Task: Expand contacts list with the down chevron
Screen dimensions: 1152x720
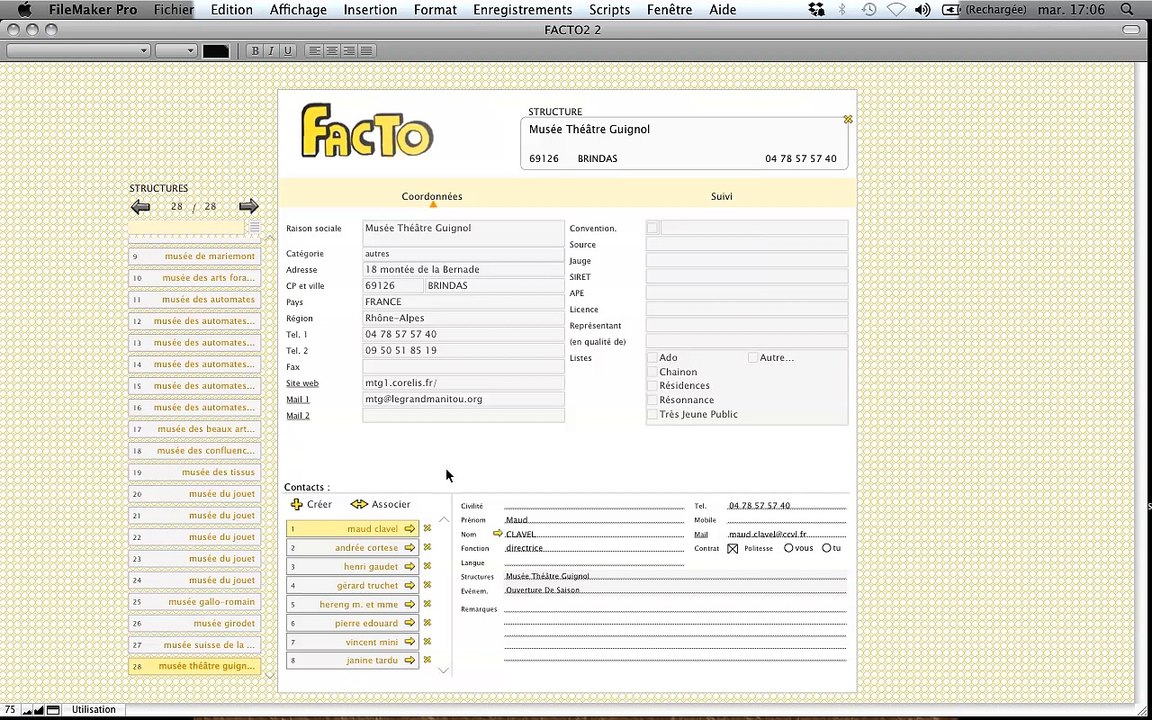Action: [444, 670]
